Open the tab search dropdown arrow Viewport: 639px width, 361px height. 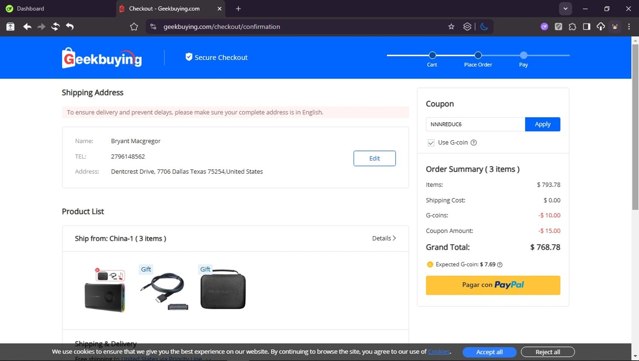[565, 9]
